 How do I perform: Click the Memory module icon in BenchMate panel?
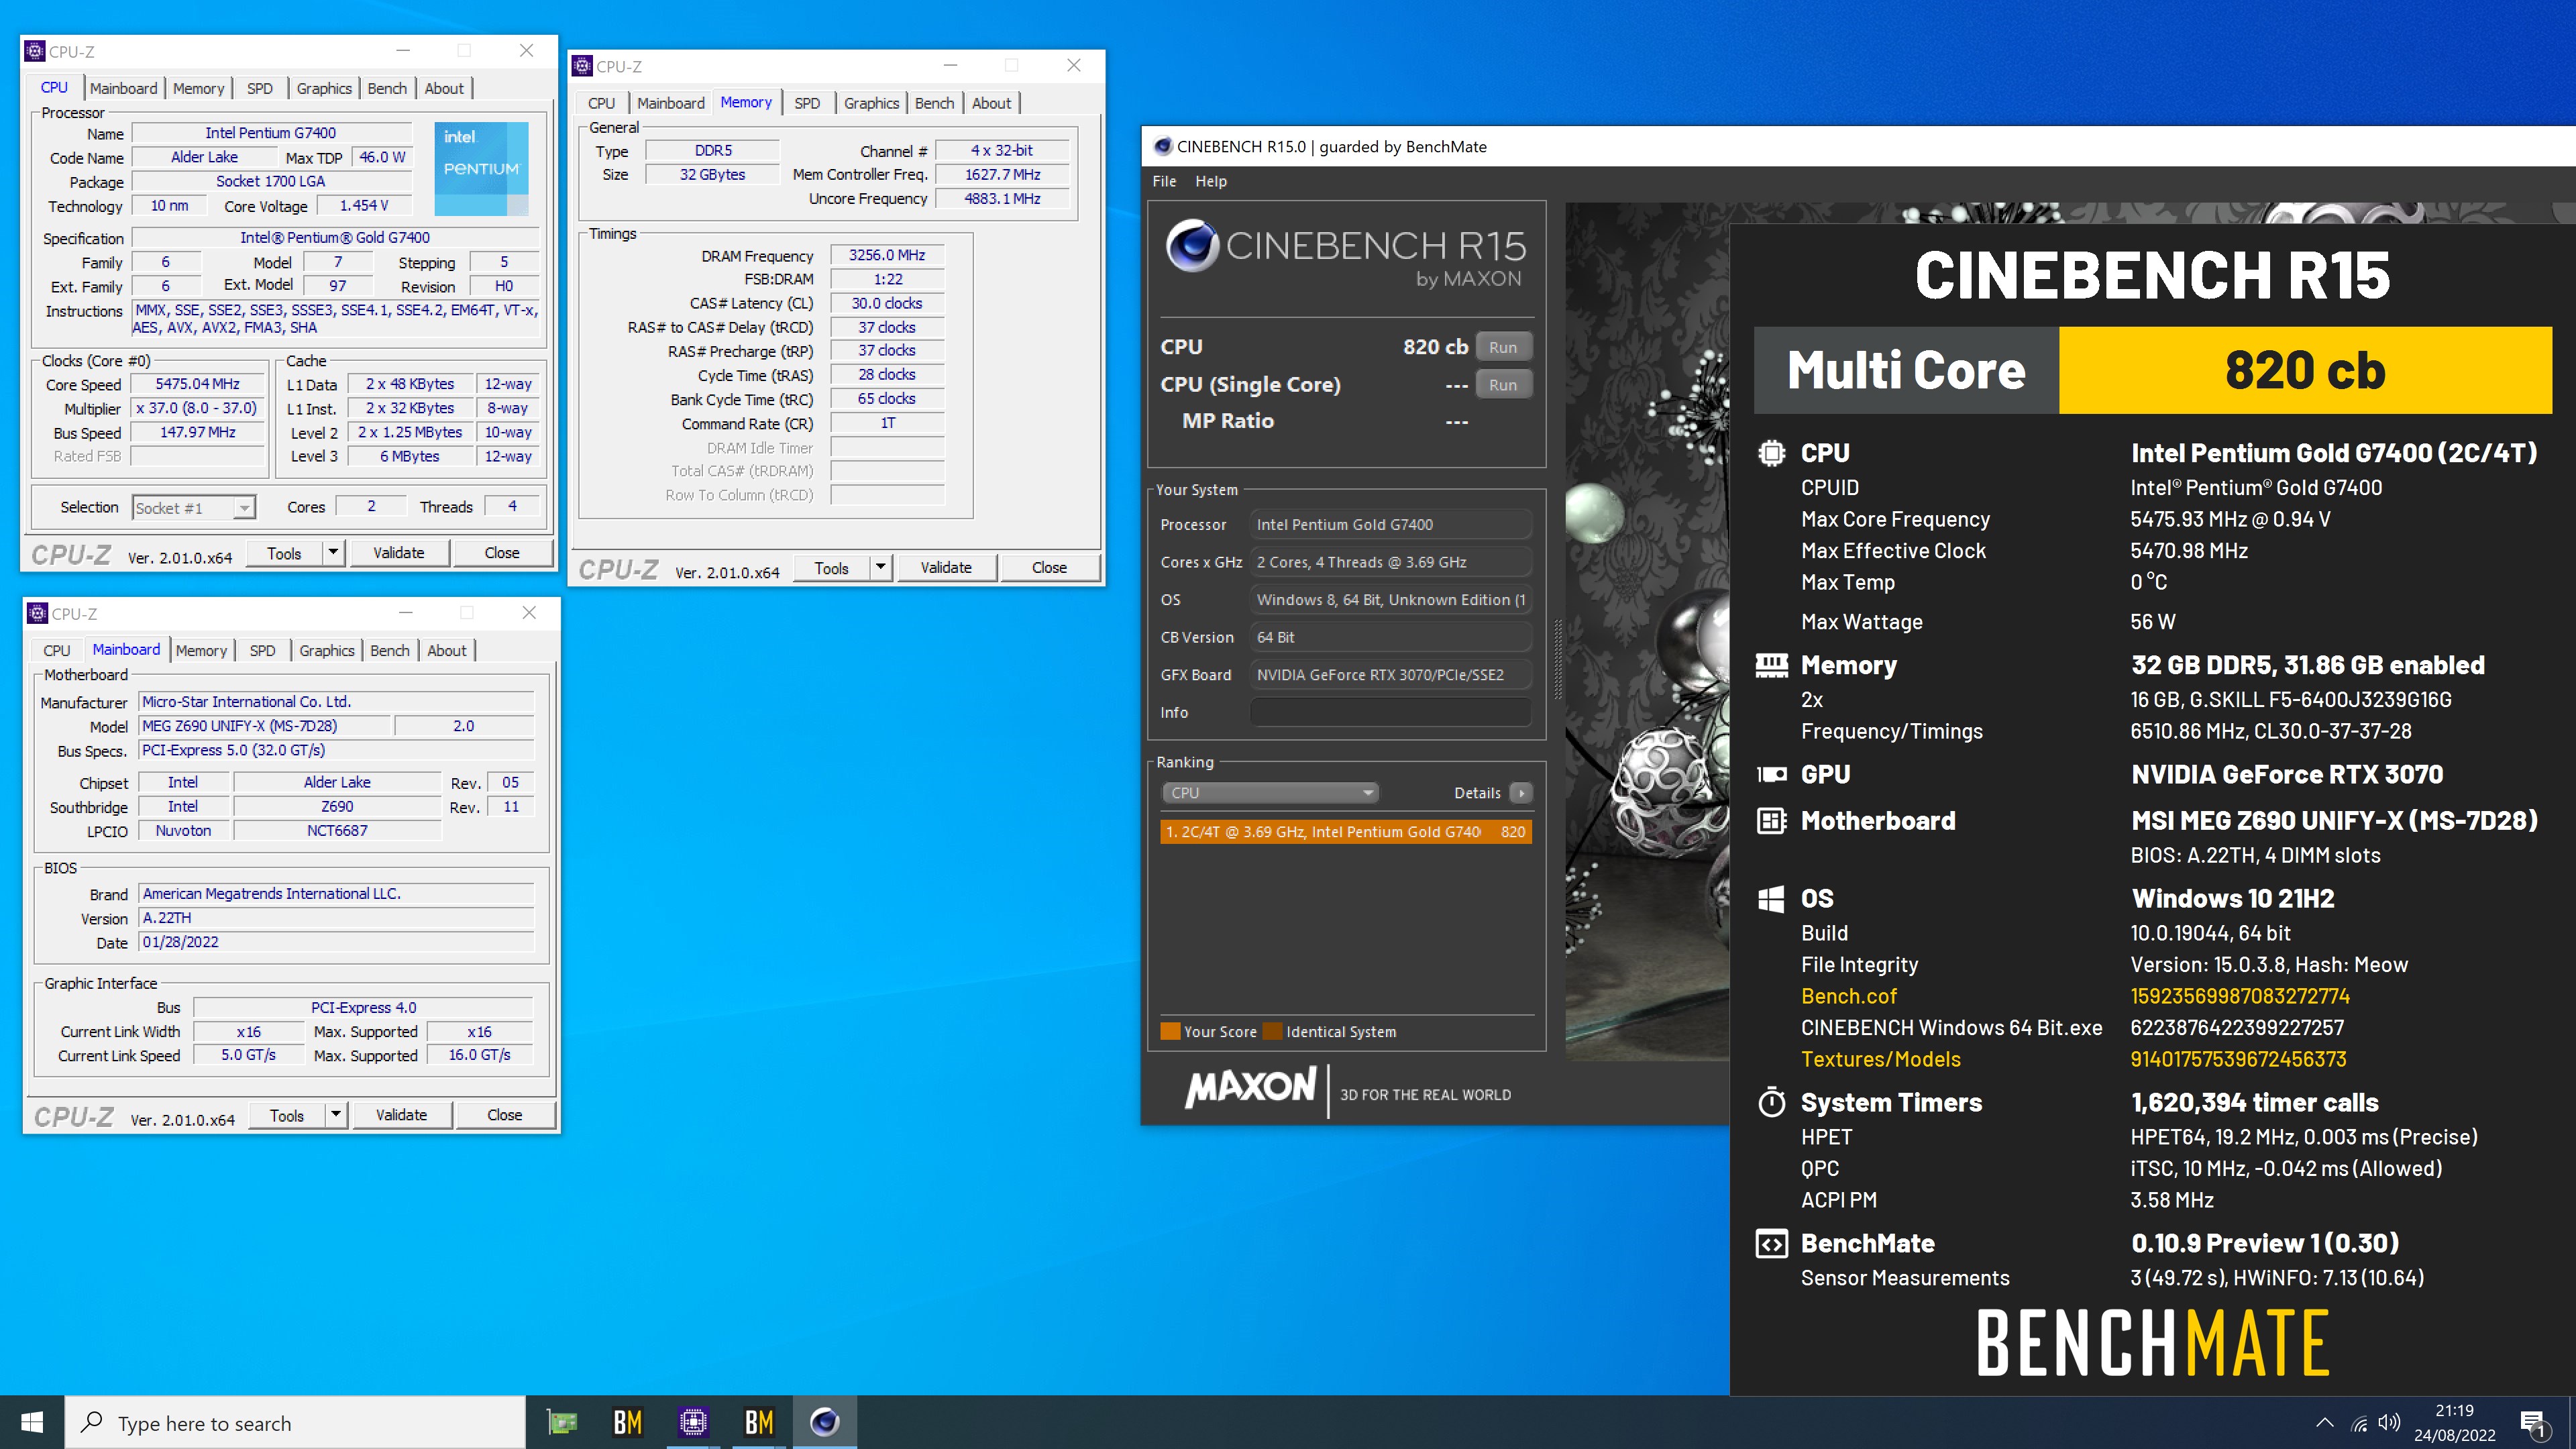click(1771, 665)
